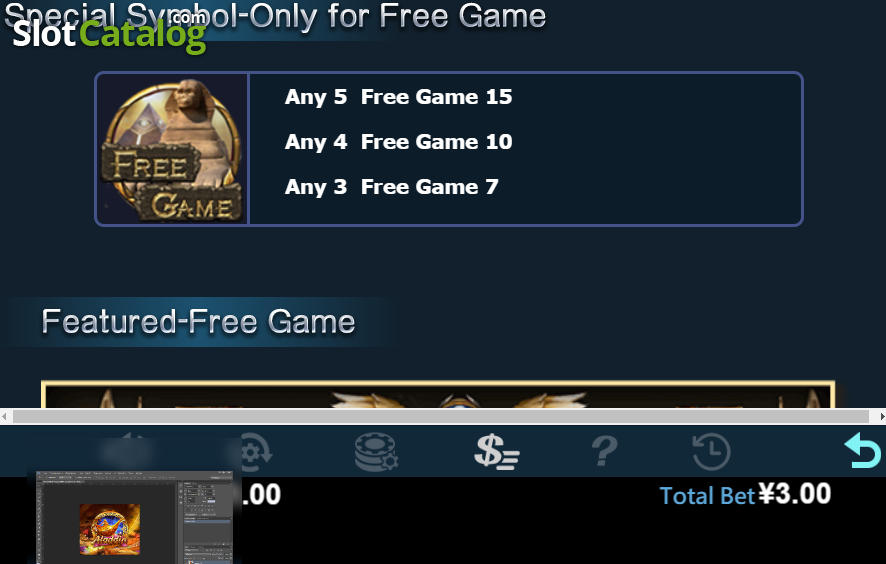The height and width of the screenshot is (564, 886).
Task: Click the cyan back arrow icon
Action: (x=862, y=450)
